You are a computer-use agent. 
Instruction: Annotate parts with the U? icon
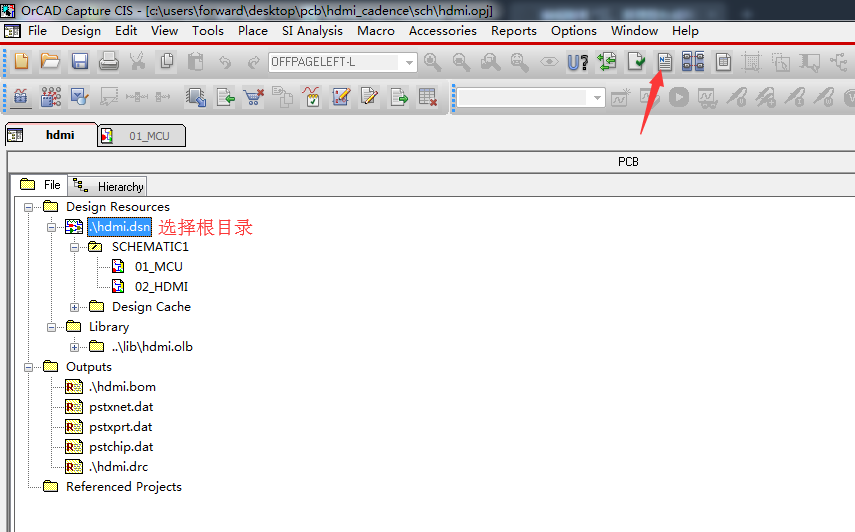pos(577,62)
